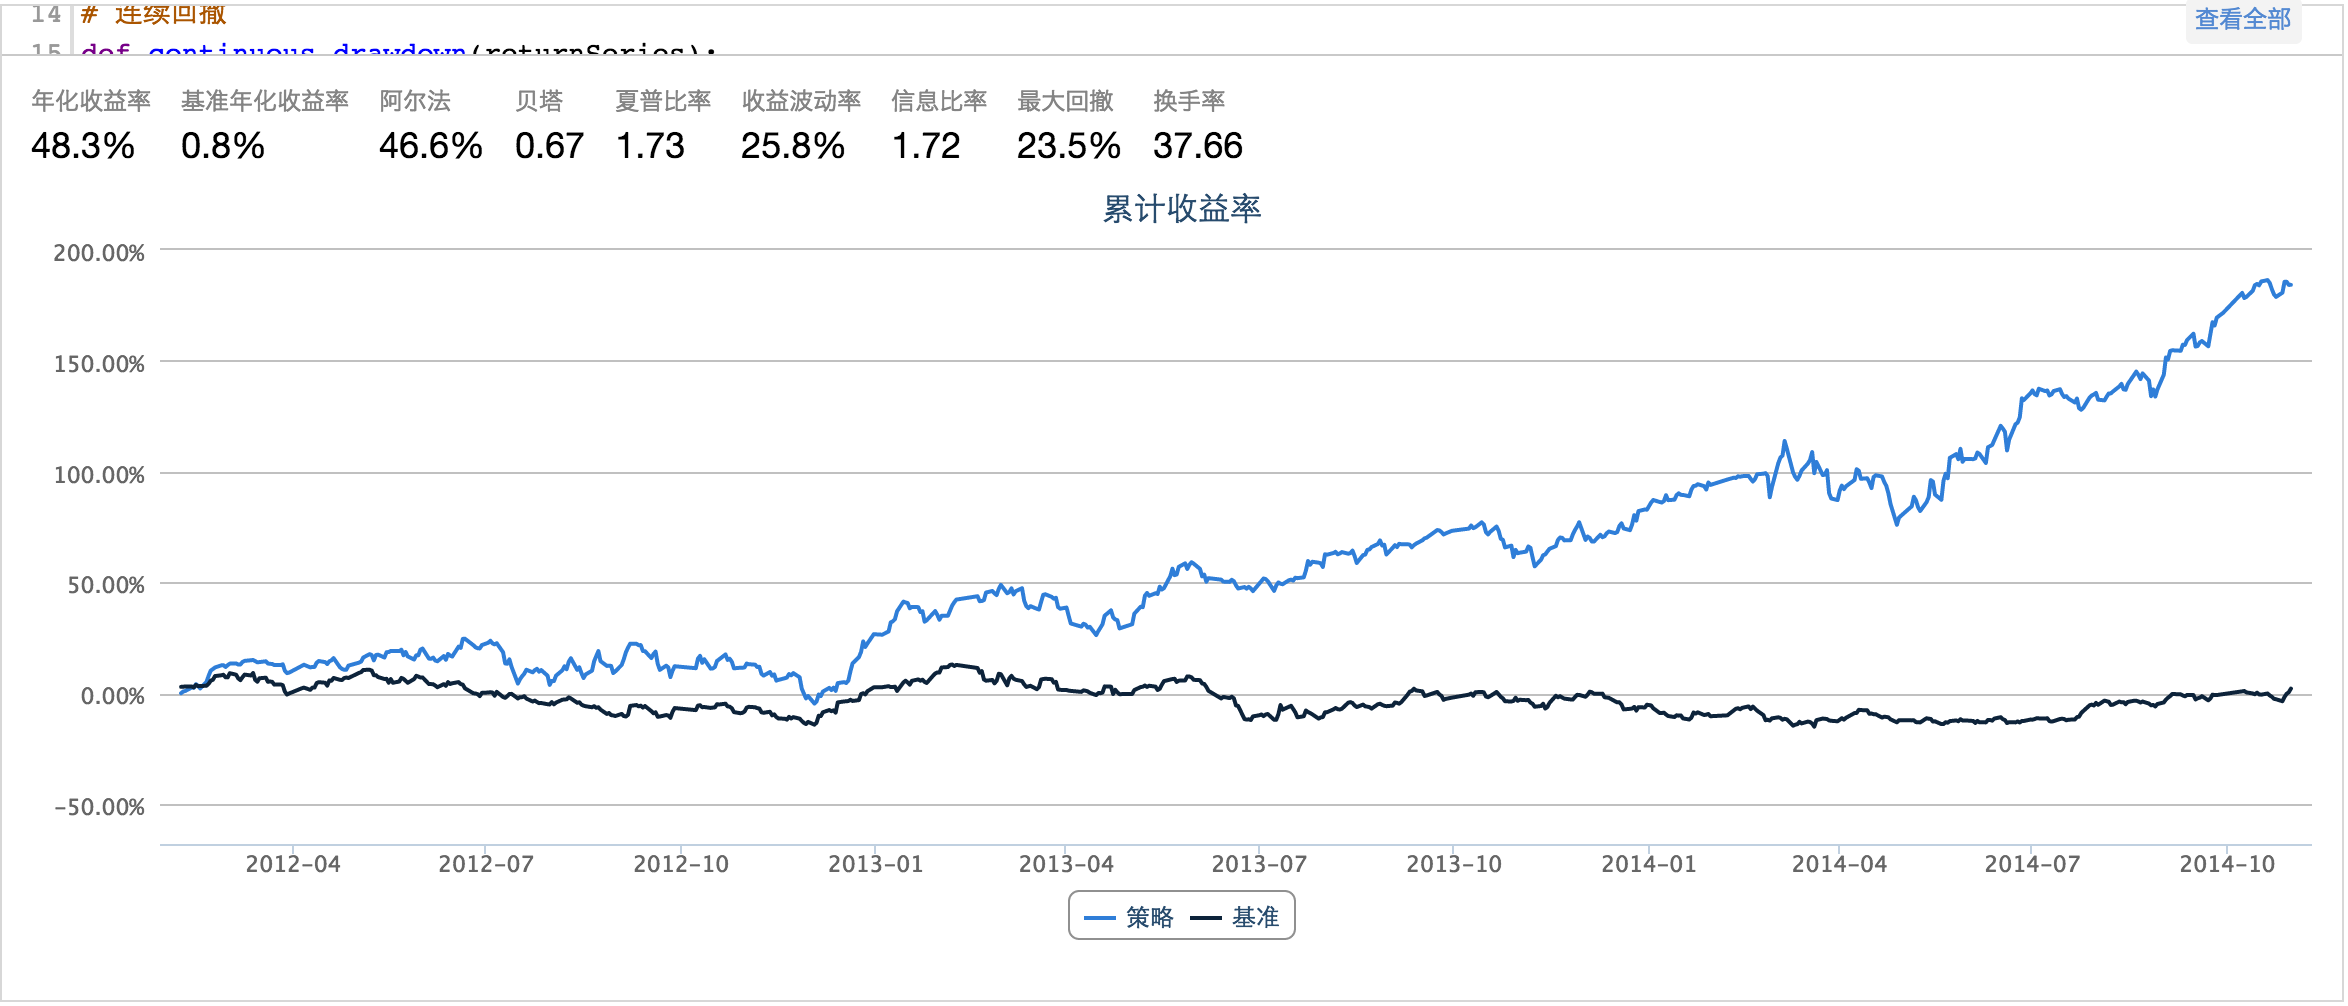2348x1006 pixels.
Task: Click the 2013-01 x-axis date label
Action: click(x=875, y=864)
